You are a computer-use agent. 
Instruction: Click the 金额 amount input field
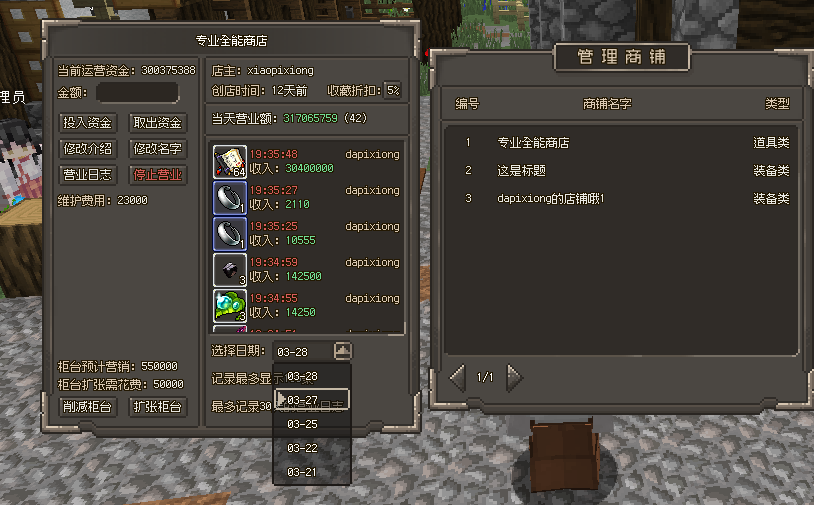(x=138, y=93)
